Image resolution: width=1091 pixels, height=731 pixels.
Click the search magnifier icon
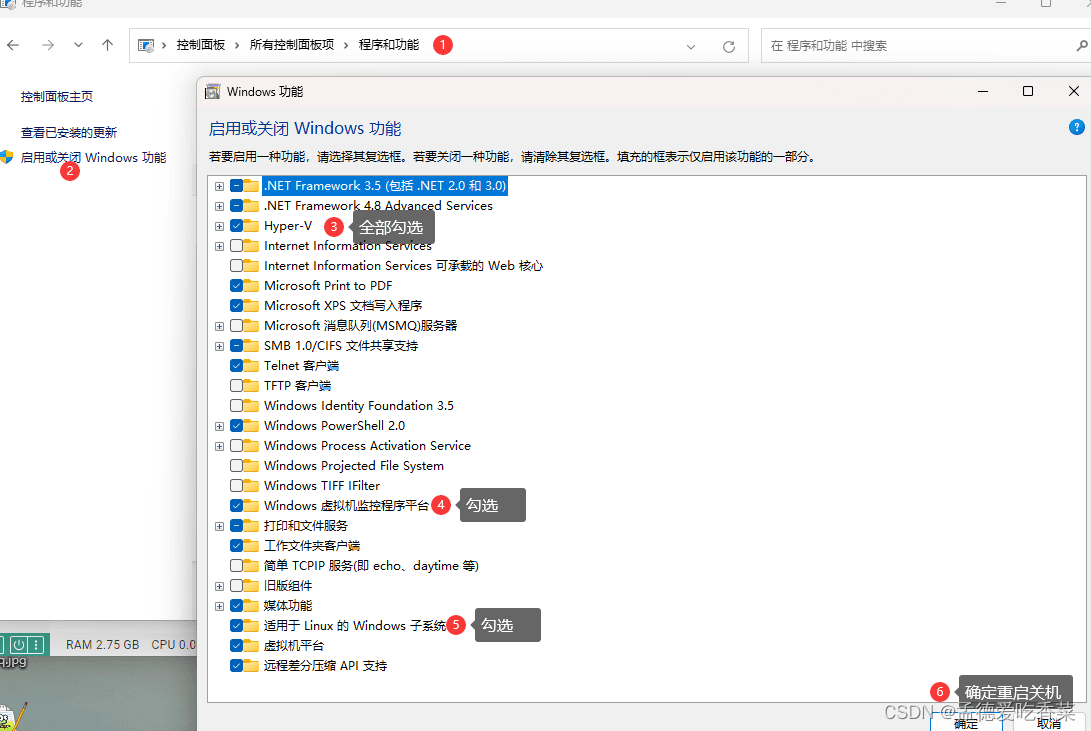pos(1081,46)
